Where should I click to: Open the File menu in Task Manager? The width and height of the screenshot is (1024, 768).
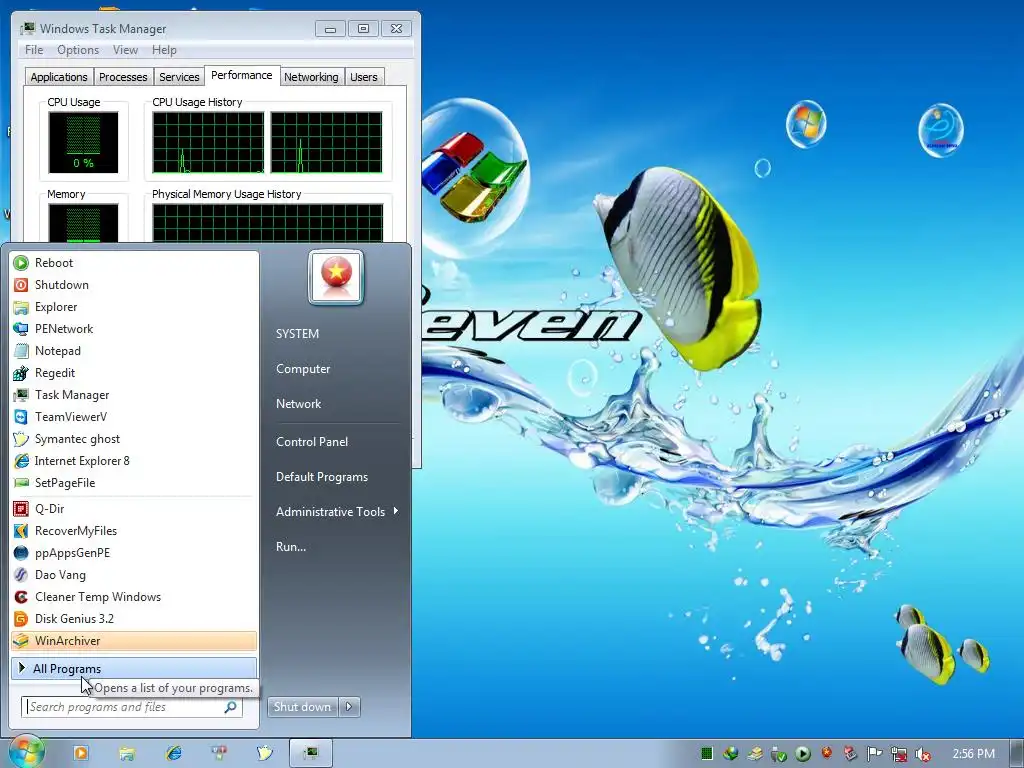point(34,50)
